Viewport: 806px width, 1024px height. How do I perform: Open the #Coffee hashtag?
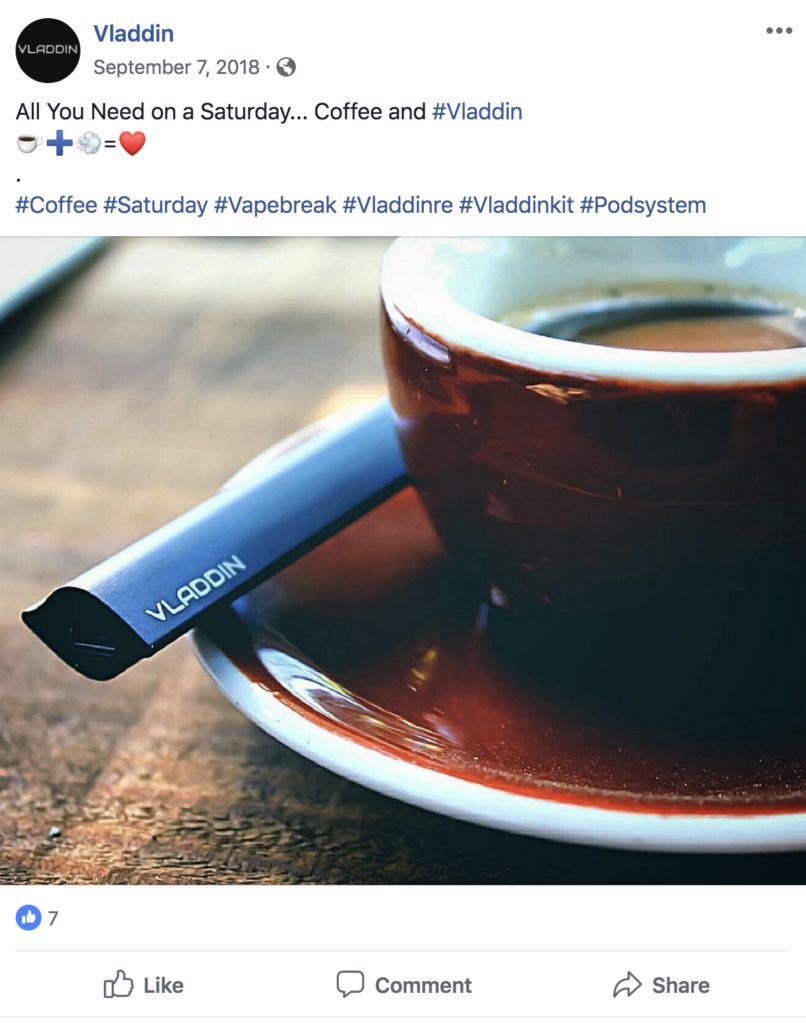coord(56,205)
